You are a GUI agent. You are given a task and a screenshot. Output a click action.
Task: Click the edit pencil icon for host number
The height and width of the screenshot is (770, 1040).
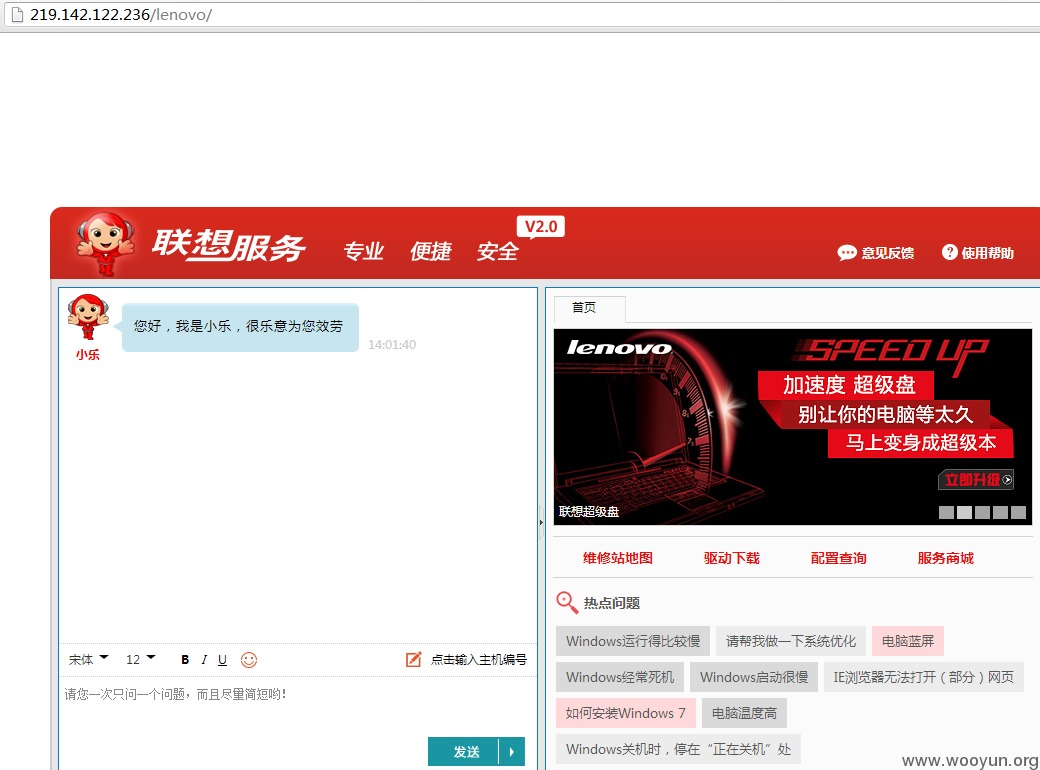pos(413,659)
